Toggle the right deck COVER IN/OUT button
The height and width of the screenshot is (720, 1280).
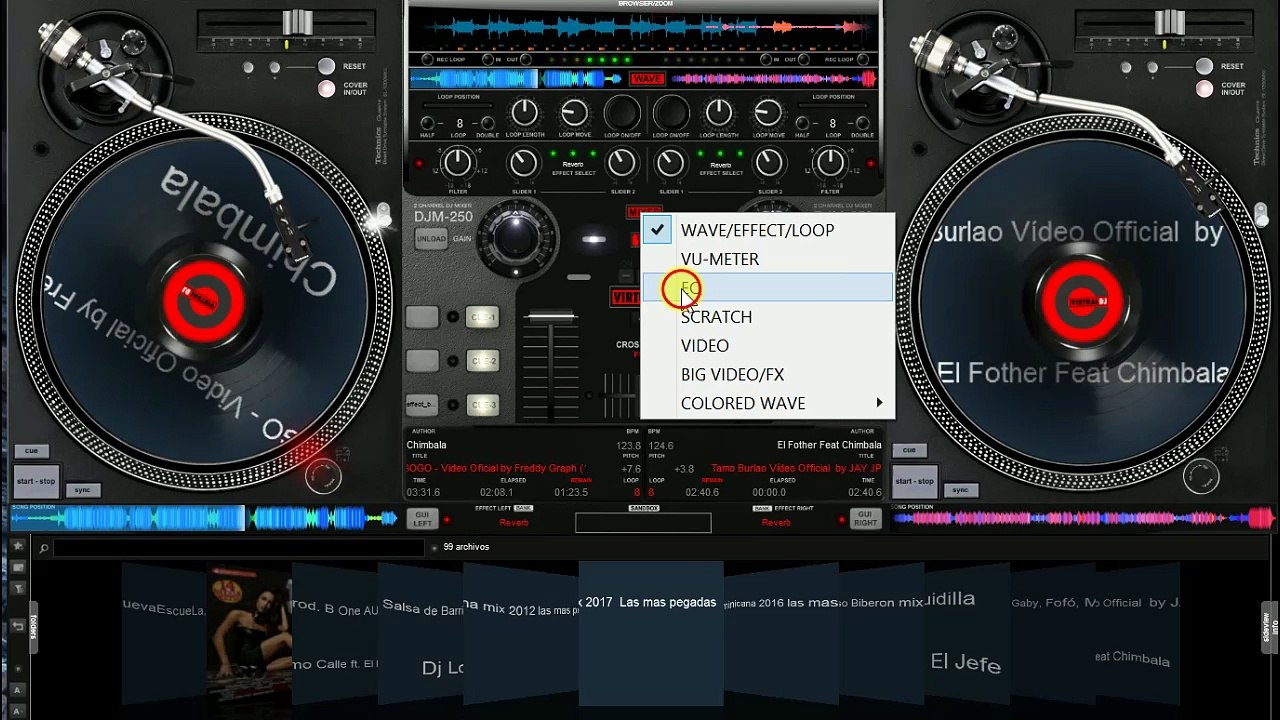(x=1204, y=88)
